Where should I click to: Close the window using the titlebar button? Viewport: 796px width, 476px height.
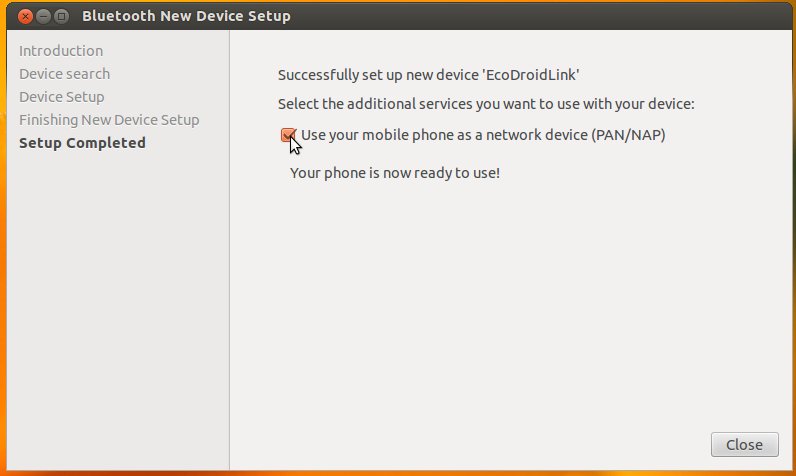coord(25,16)
